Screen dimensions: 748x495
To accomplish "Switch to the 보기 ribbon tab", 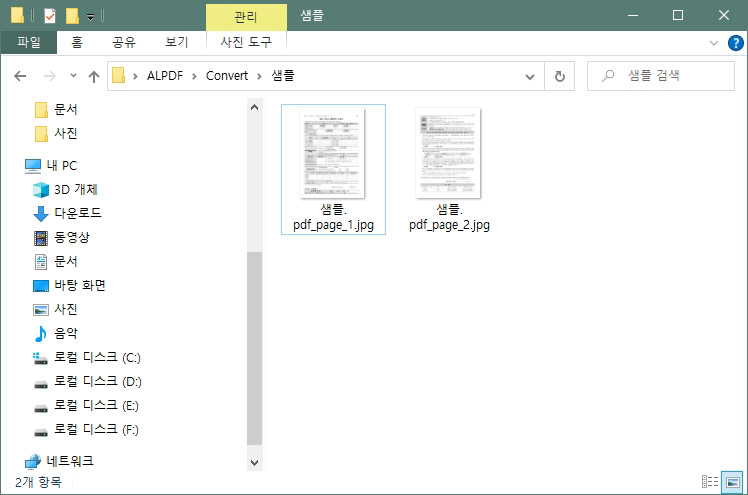I will 177,42.
